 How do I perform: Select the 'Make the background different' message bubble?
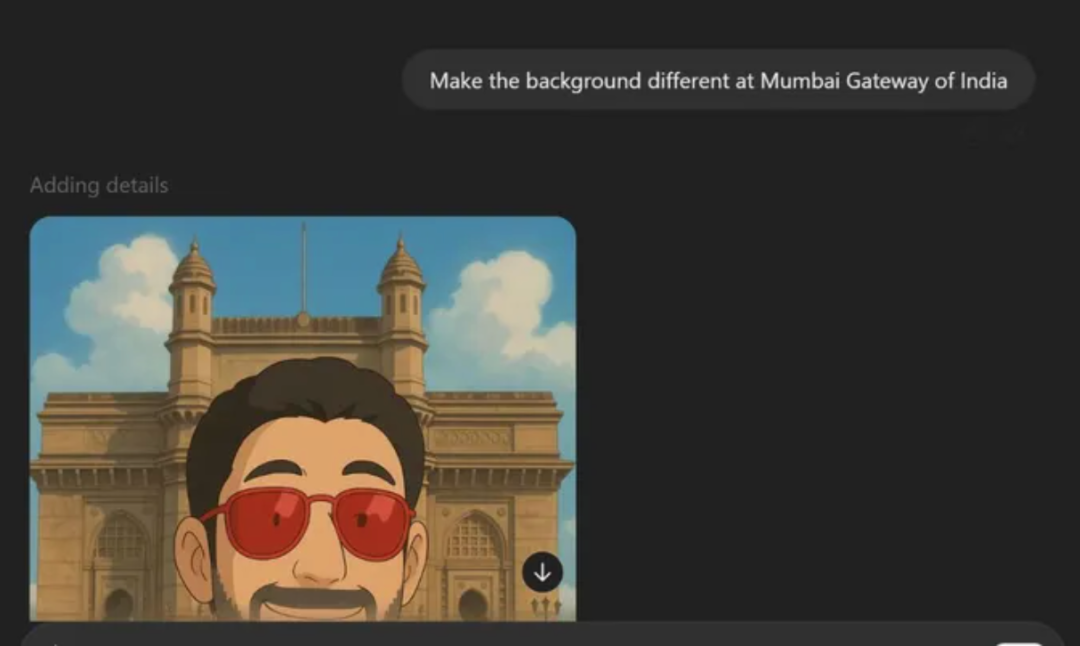point(718,81)
